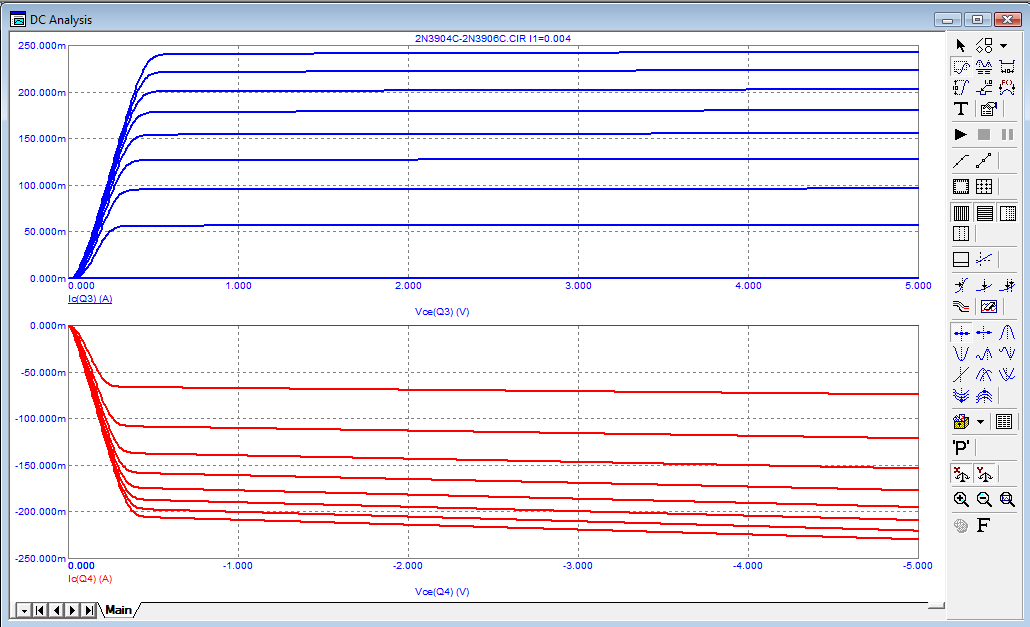
Task: Click the point tag 1.0 icon
Action: click(x=984, y=87)
